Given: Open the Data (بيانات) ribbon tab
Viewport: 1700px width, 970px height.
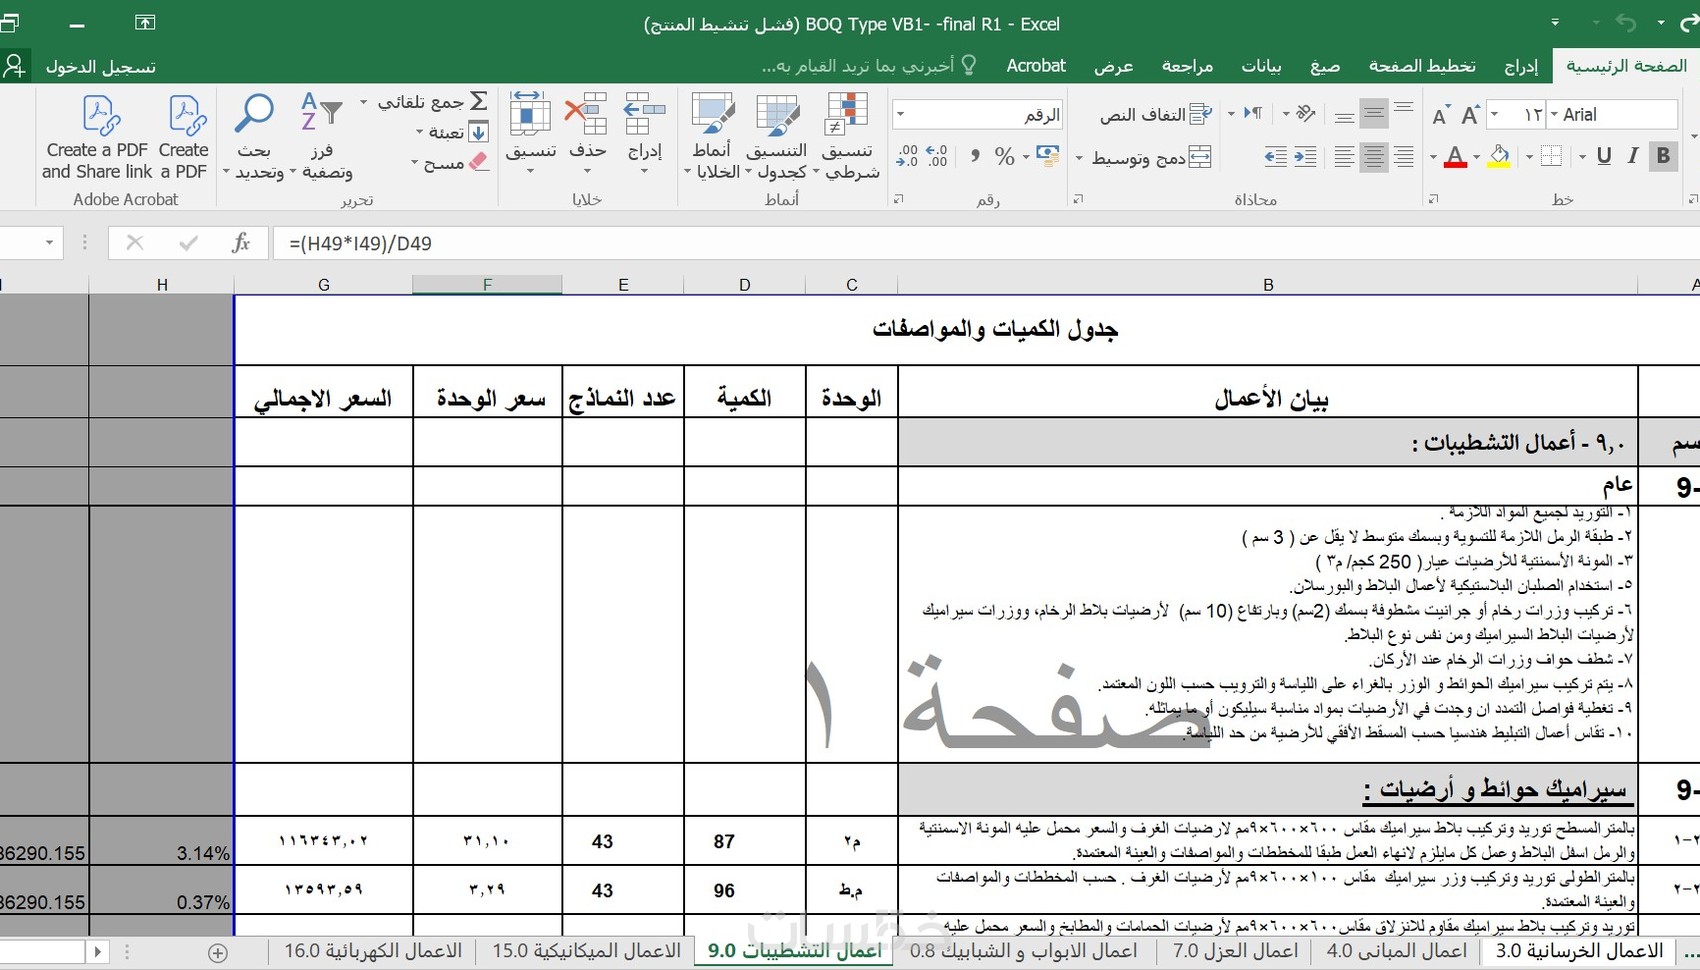Looking at the screenshot, I should (1261, 66).
